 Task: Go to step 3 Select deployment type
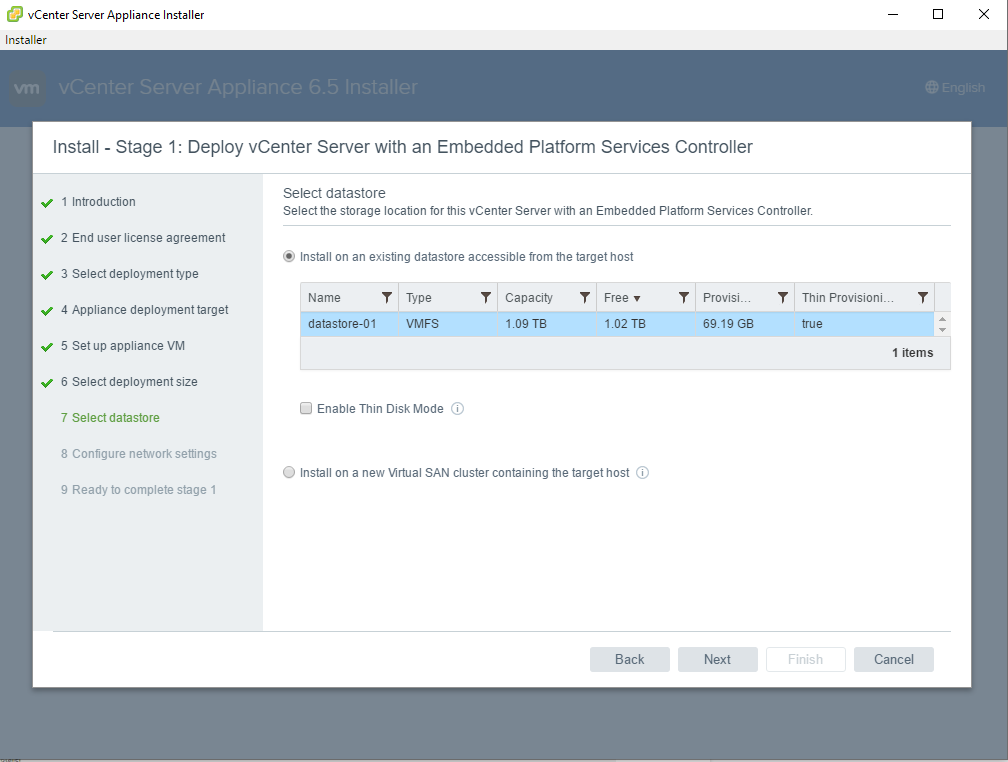[129, 274]
